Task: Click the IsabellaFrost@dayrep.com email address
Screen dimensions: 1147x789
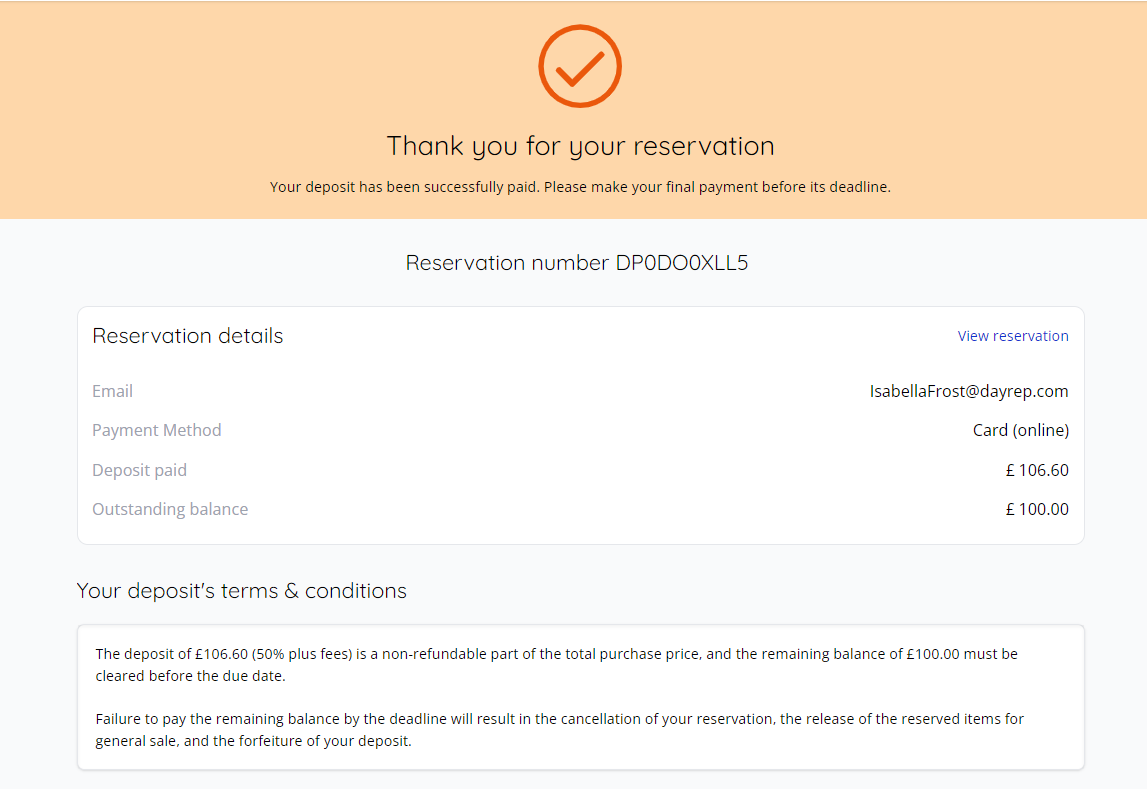Action: (x=968, y=391)
